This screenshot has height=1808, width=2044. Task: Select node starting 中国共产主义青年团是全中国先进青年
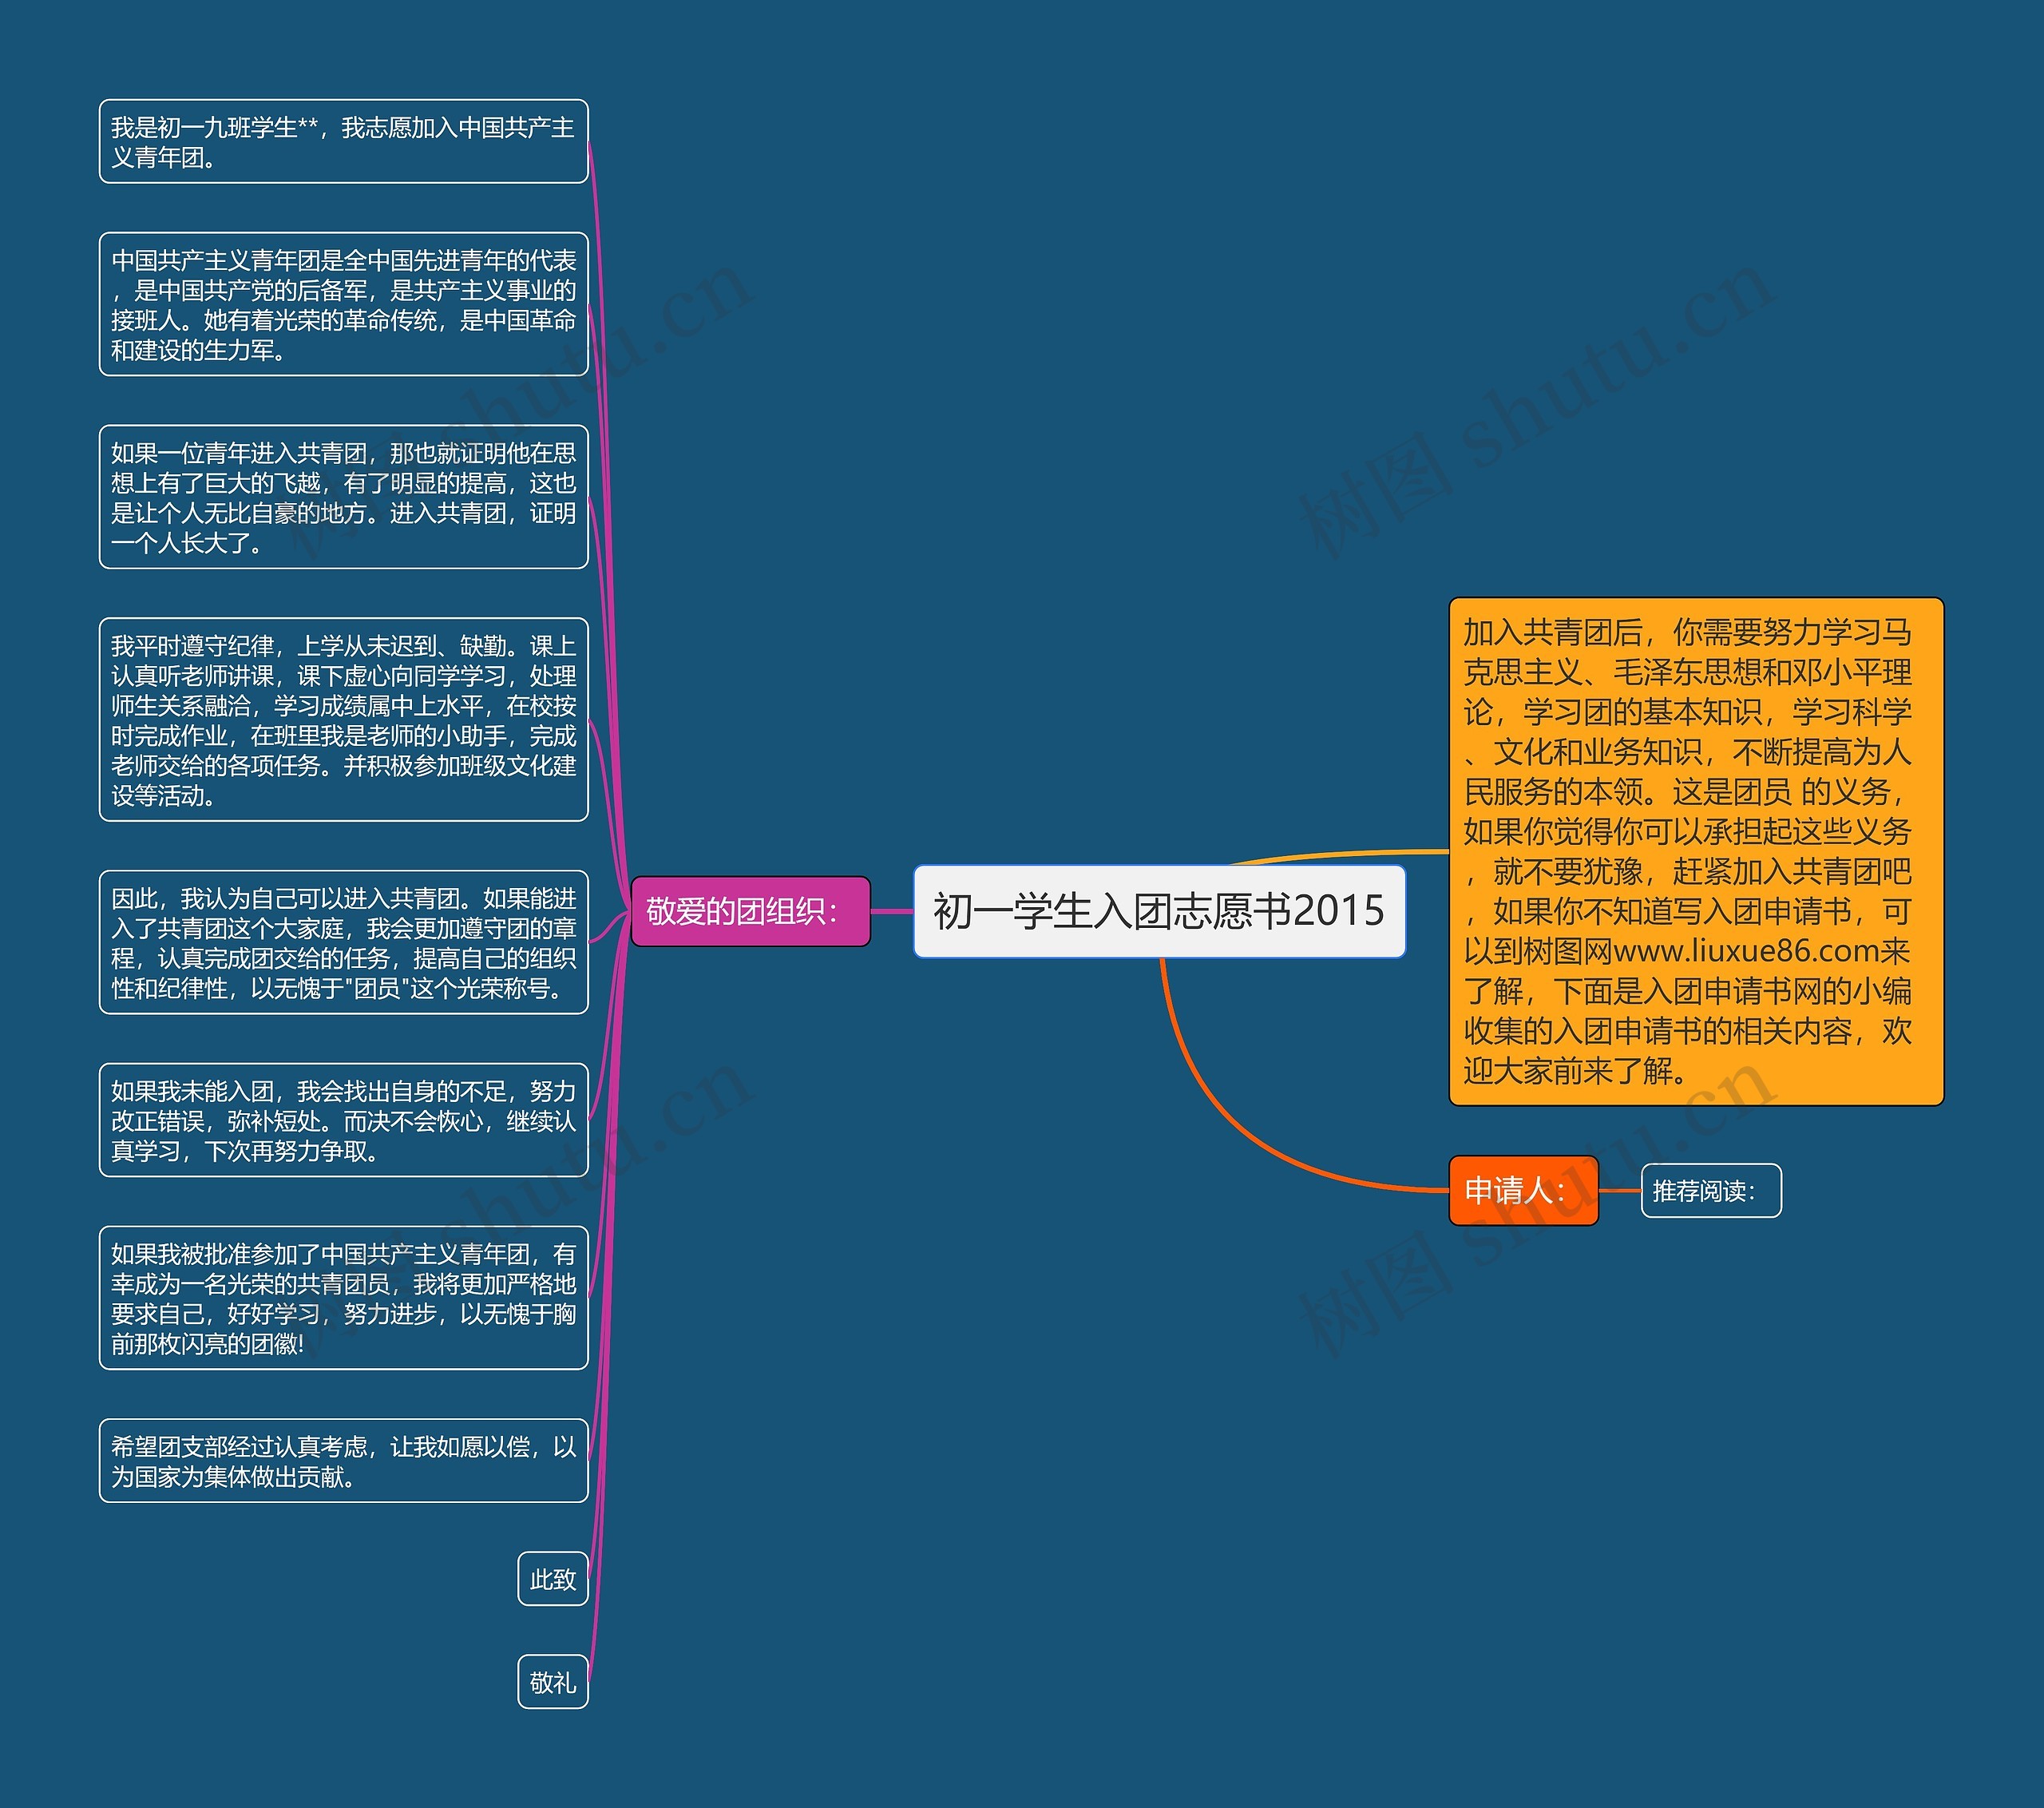(x=343, y=305)
